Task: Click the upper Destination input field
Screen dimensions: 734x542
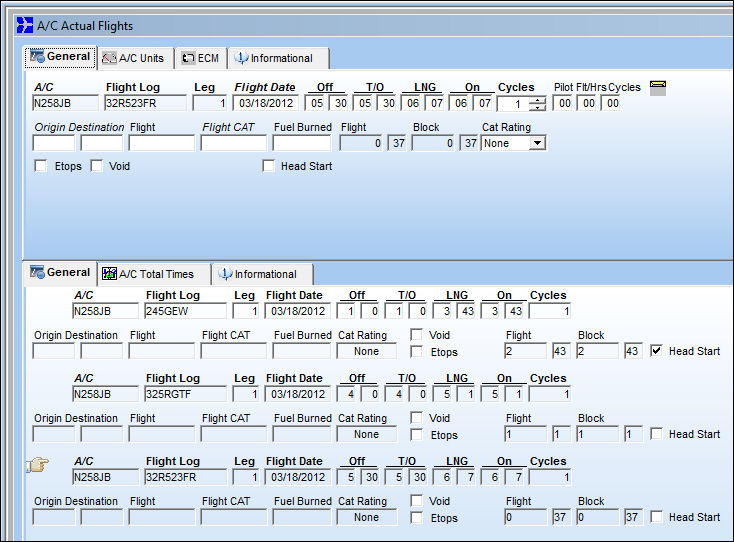Action: point(102,143)
